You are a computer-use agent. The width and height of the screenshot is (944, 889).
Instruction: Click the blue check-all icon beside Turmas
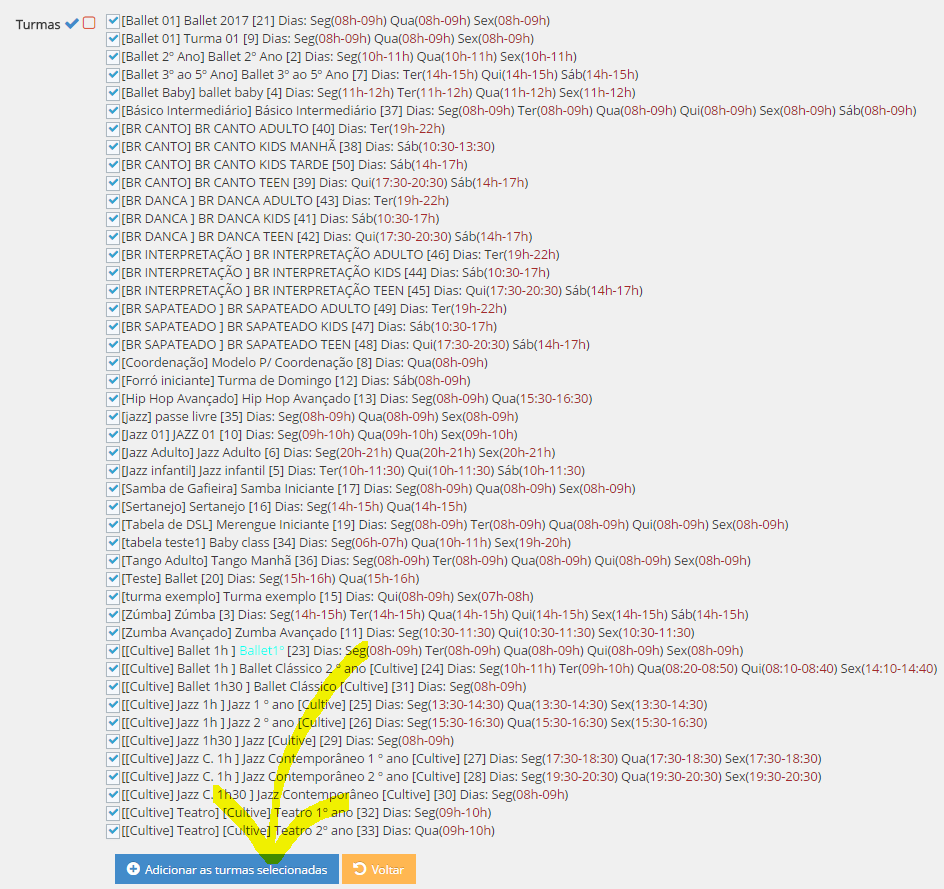pyautogui.click(x=72, y=23)
